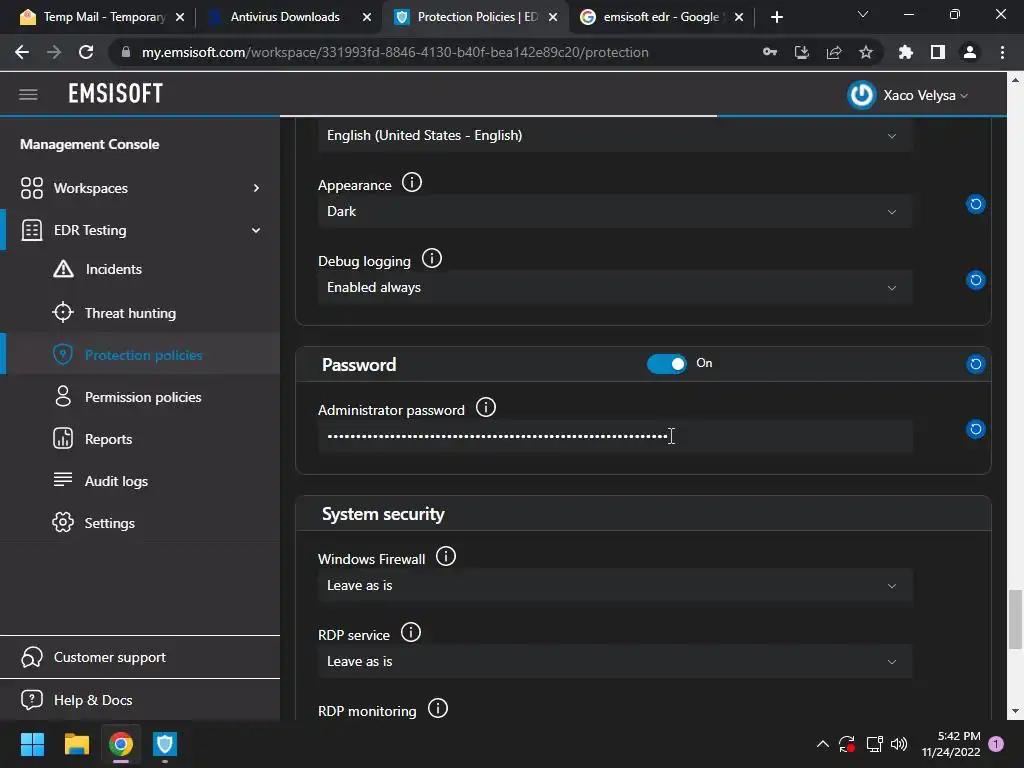1024x768 pixels.
Task: Bookmark this page with the star icon
Action: coord(865,52)
